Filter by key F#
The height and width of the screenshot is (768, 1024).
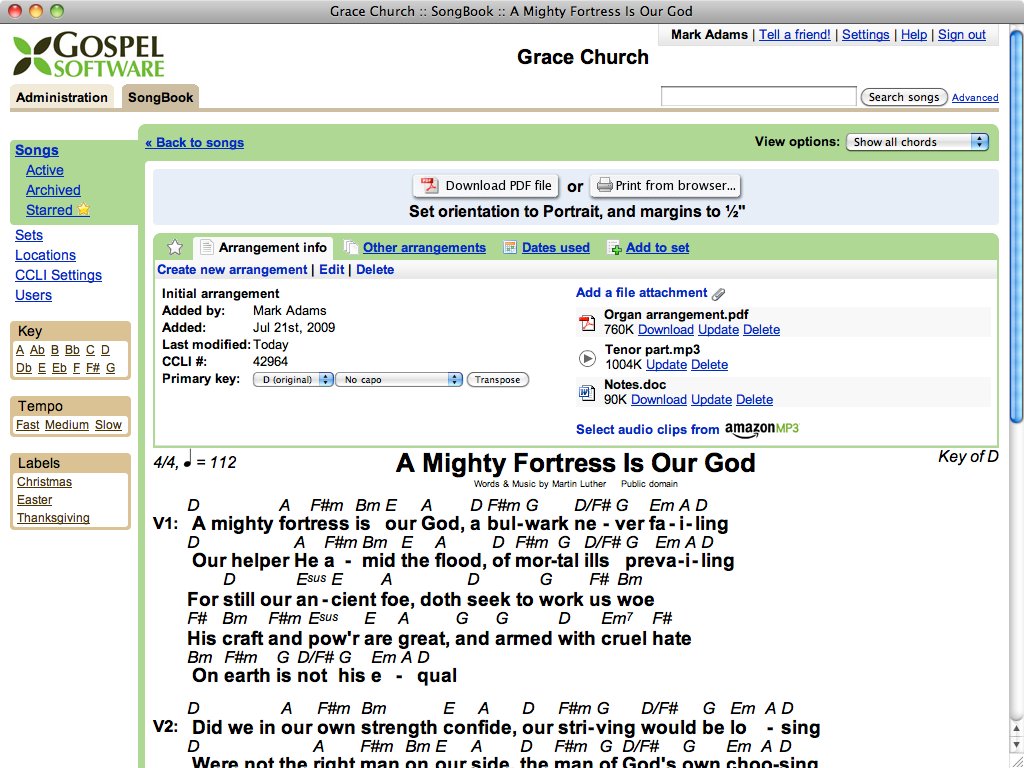tap(93, 368)
